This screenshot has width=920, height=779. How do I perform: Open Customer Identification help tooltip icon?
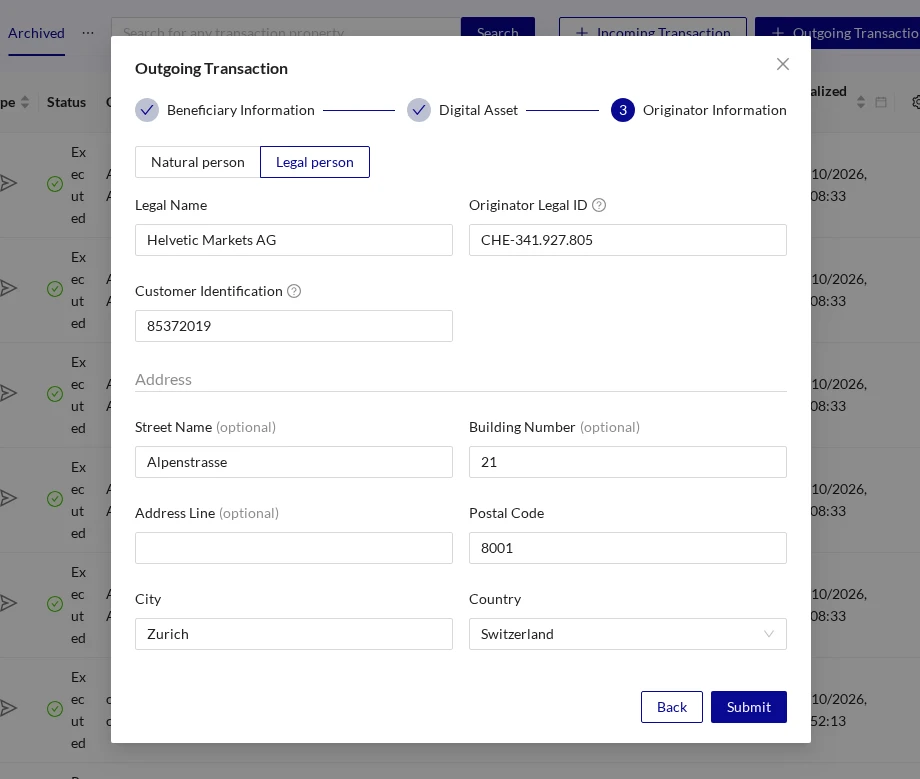[x=294, y=291]
